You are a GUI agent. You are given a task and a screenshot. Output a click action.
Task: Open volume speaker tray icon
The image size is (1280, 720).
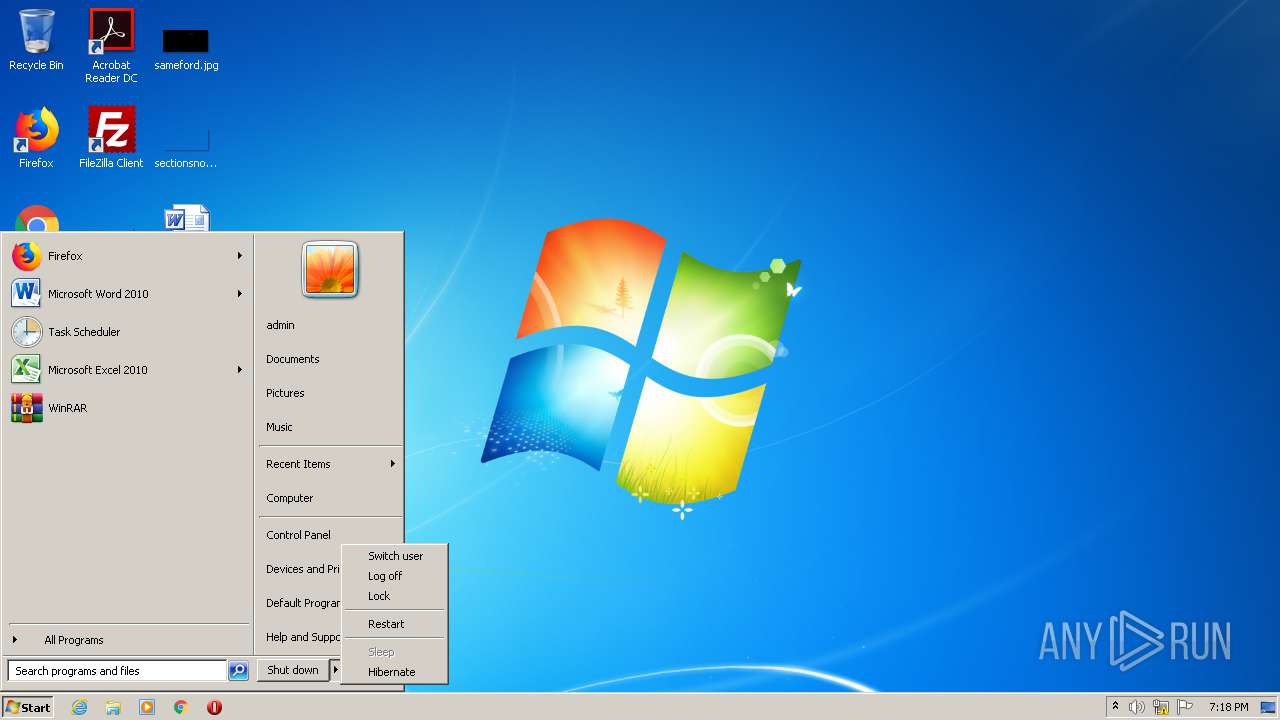pyautogui.click(x=1137, y=707)
